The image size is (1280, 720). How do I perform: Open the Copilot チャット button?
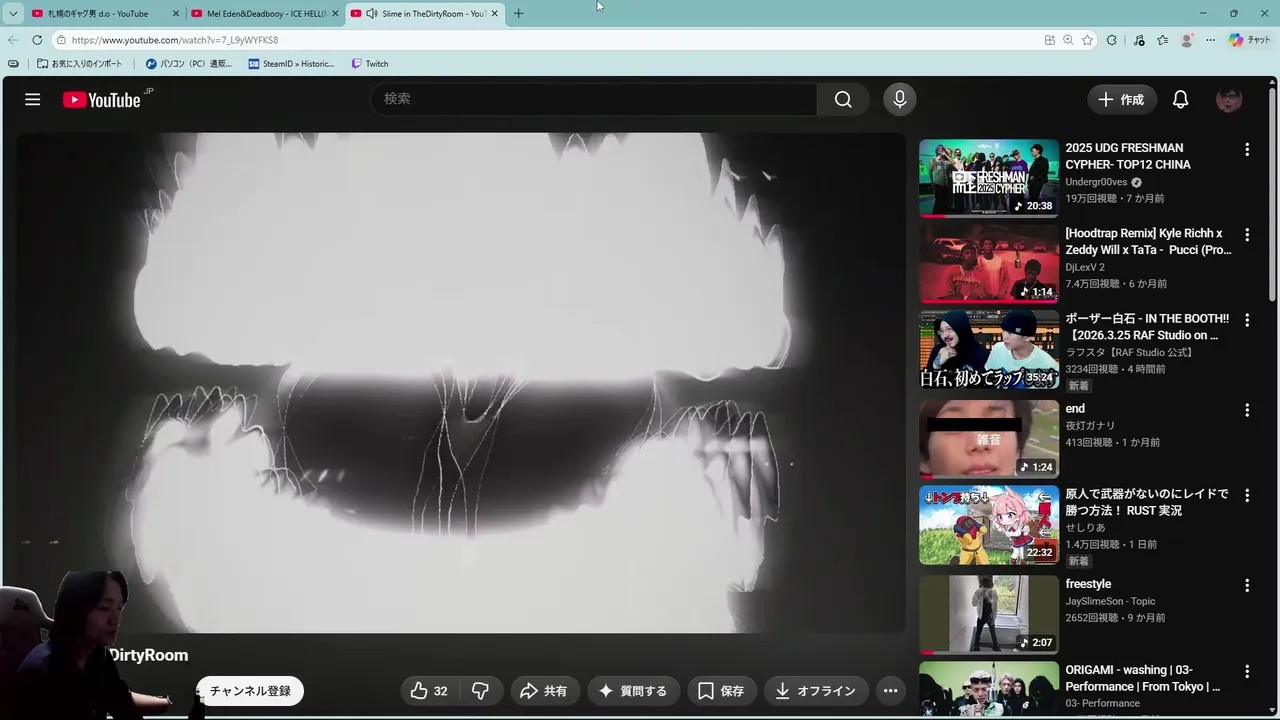tap(1250, 40)
